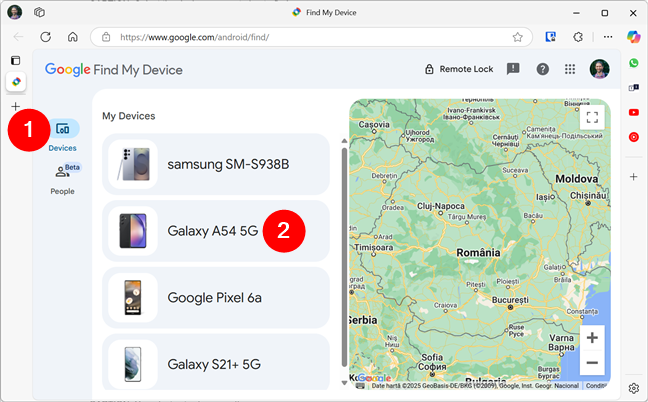This screenshot has width=648, height=402.
Task: Click the Galaxy A54 5G phone thumbnail
Action: pyautogui.click(x=133, y=231)
